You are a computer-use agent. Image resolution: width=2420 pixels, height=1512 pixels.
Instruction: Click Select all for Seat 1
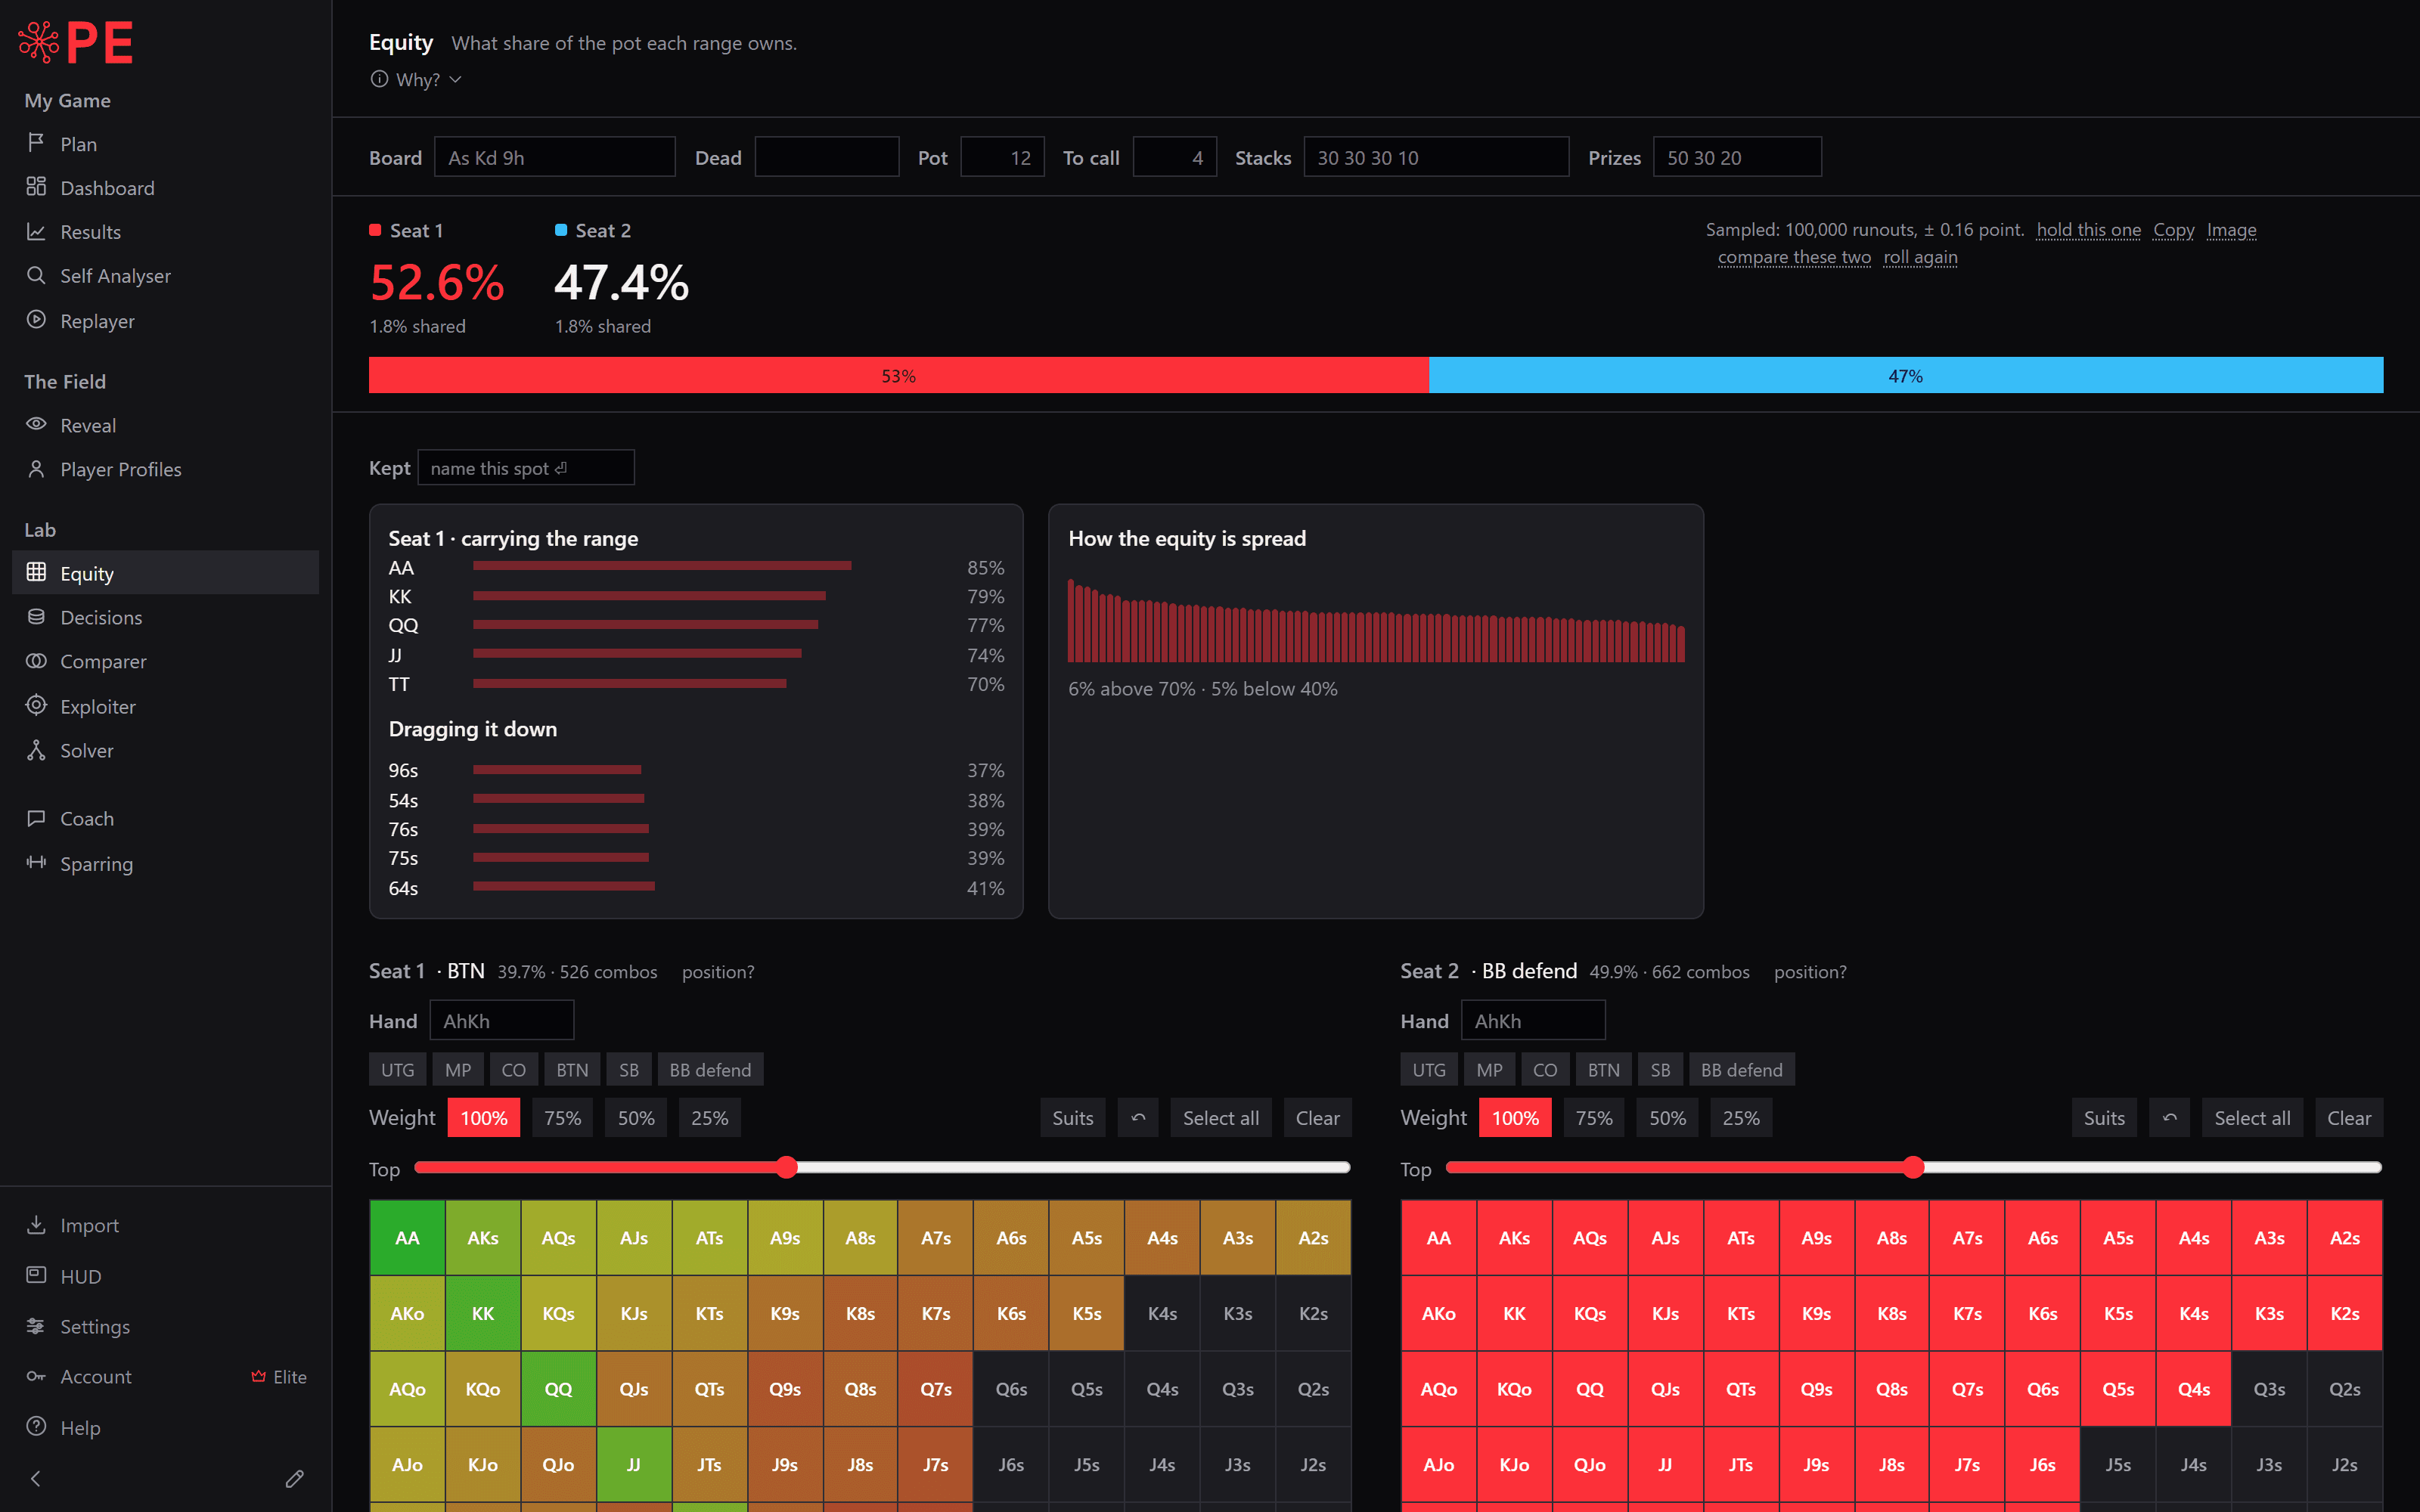[x=1220, y=1118]
